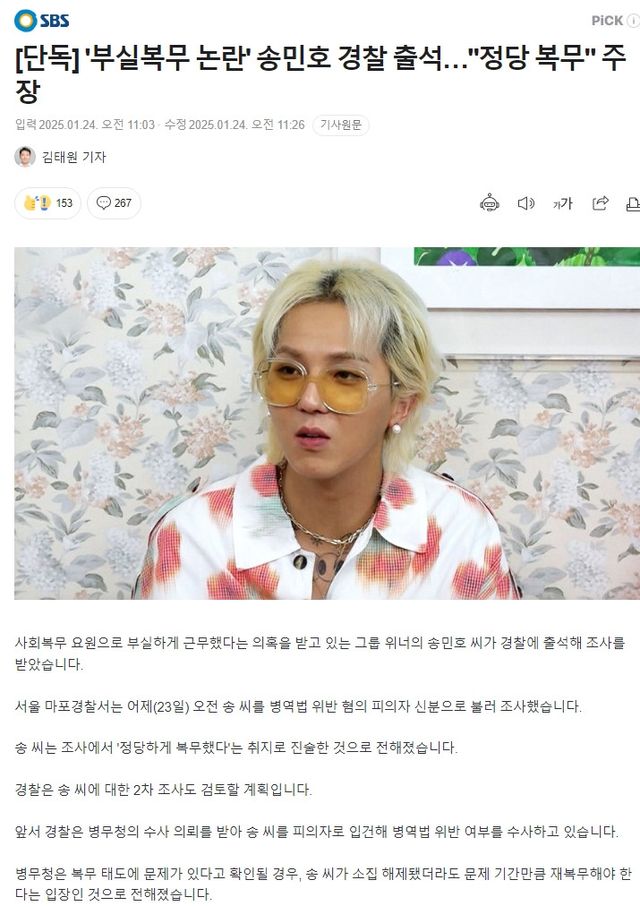640x907 pixels.
Task: Open comments bubble showing 267
Action: pos(114,203)
